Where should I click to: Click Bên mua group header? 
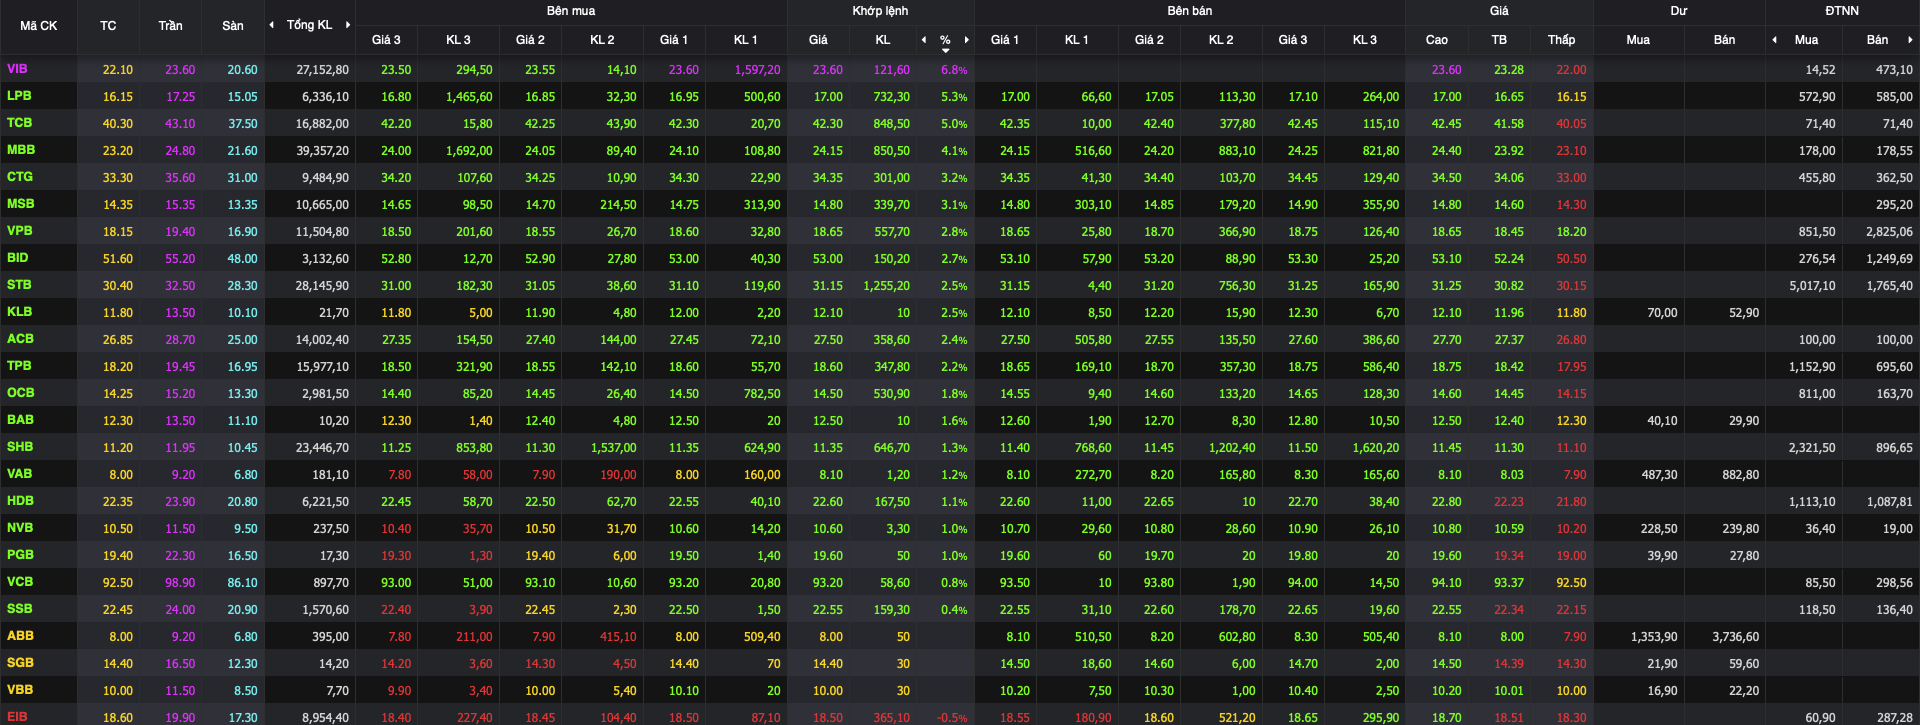[571, 11]
